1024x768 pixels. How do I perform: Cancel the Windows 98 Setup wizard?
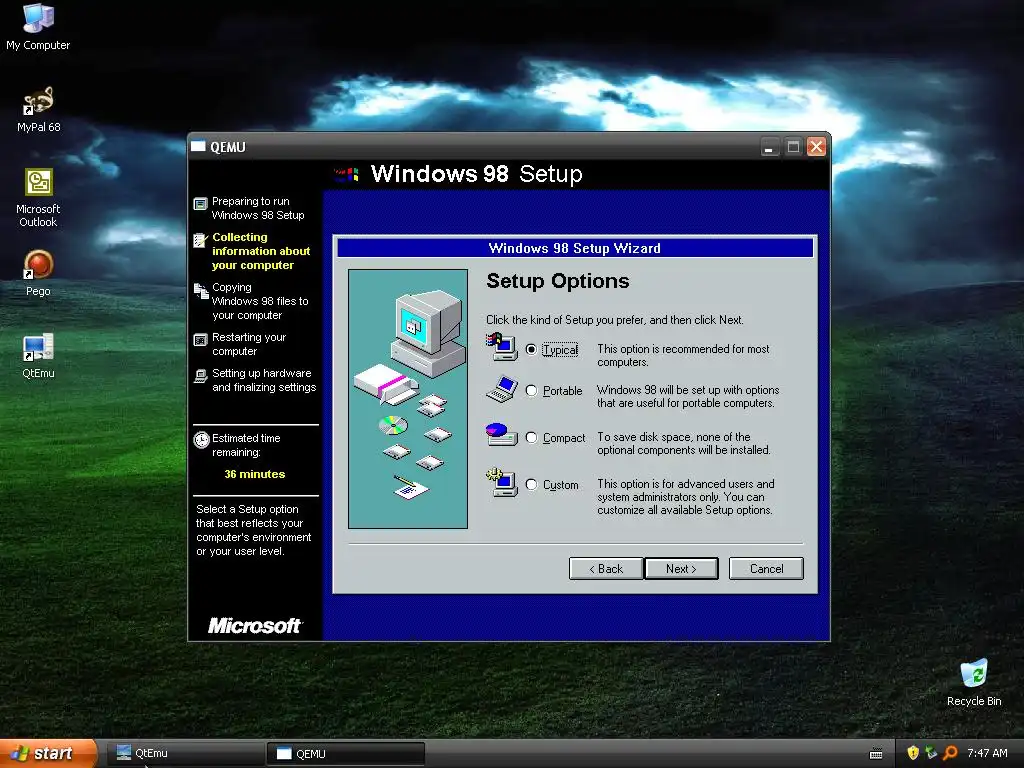tap(766, 569)
